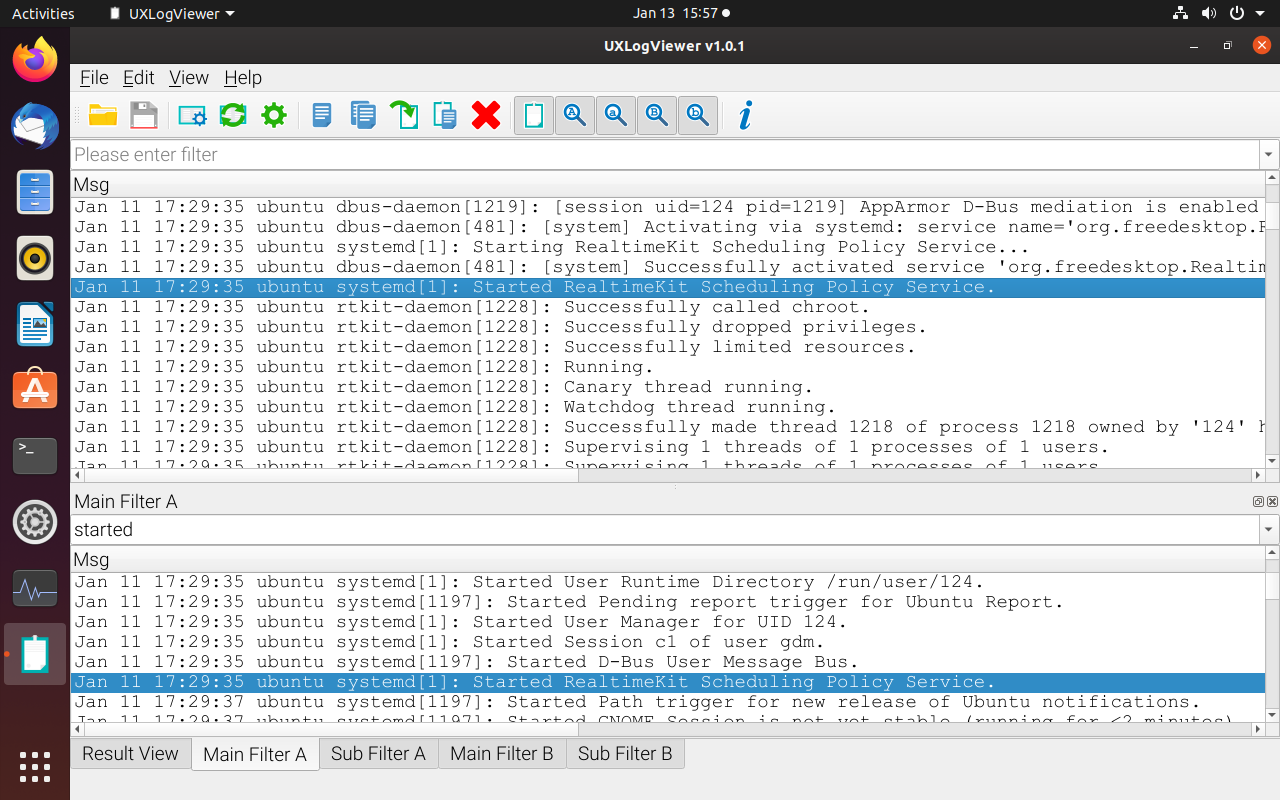Open the About info icon
This screenshot has width=1280, height=800.
743,114
